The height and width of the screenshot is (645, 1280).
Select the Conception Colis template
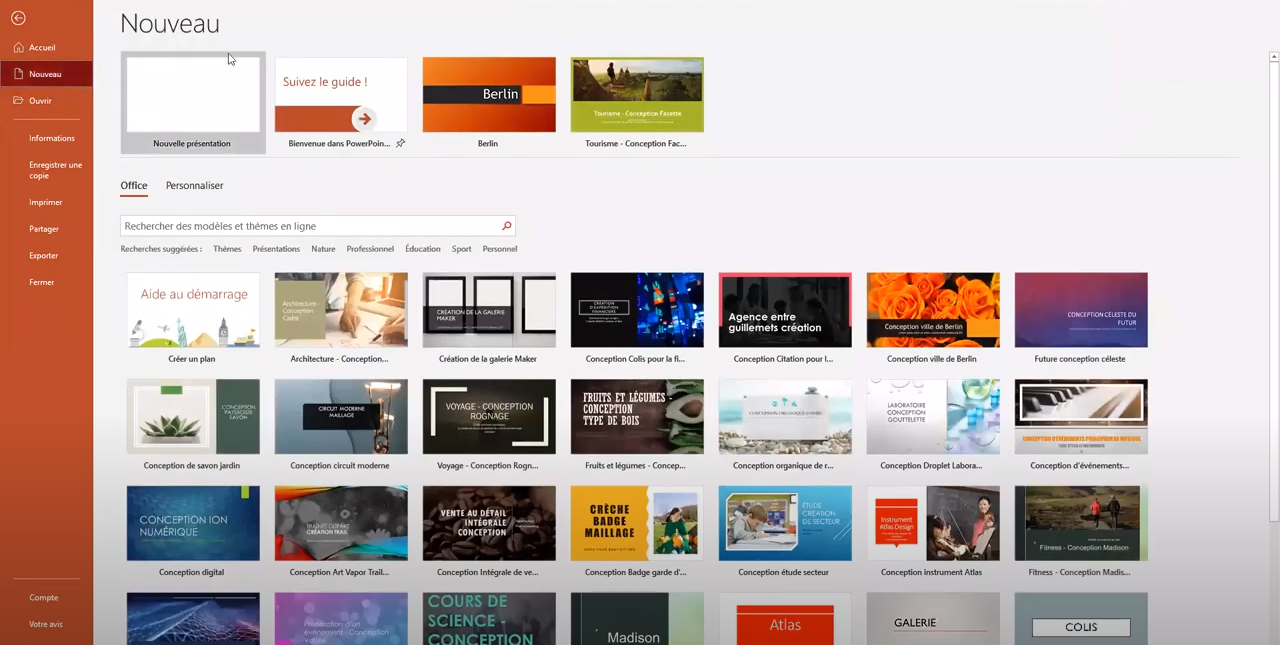(x=637, y=318)
